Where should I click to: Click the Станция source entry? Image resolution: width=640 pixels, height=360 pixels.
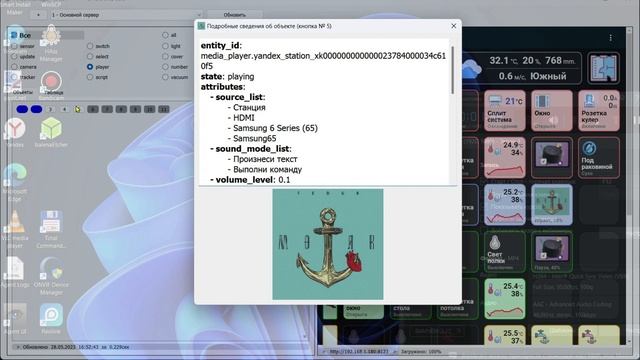(x=249, y=107)
